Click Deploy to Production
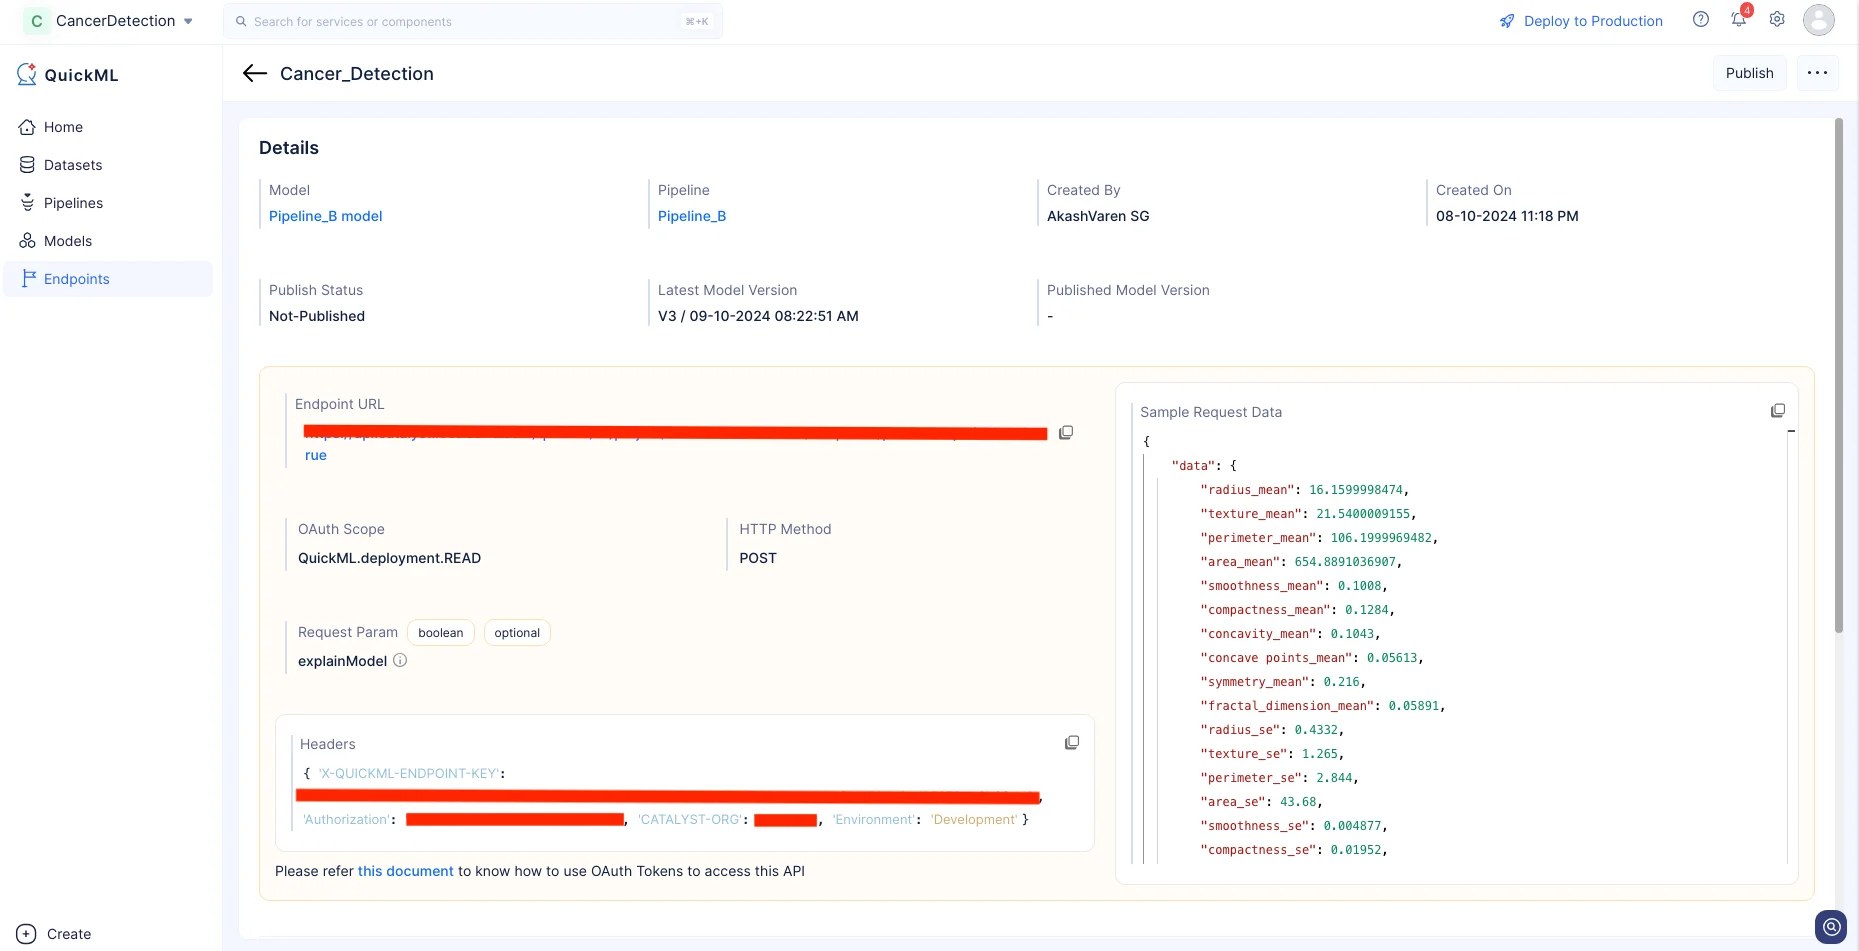The height and width of the screenshot is (951, 1859). 1581,21
